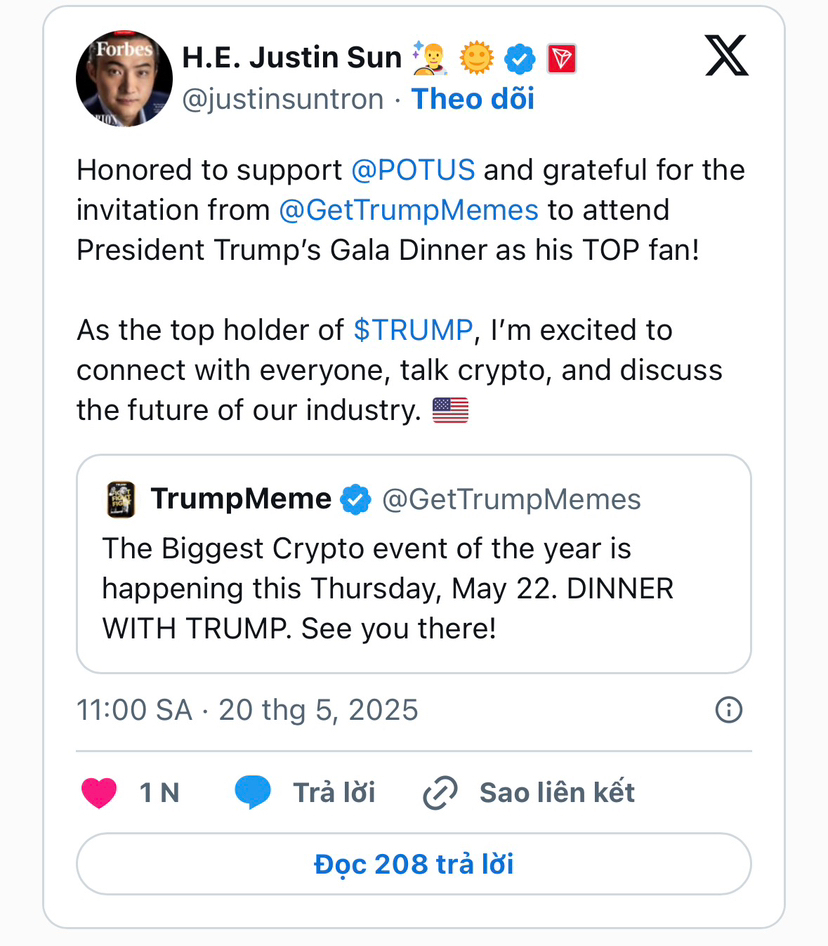Click the chain link copy icon

pos(440,793)
